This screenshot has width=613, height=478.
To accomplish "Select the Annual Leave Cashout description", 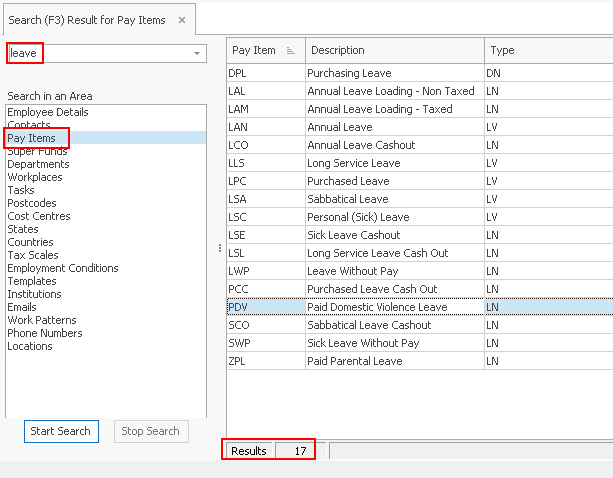I will (394, 145).
